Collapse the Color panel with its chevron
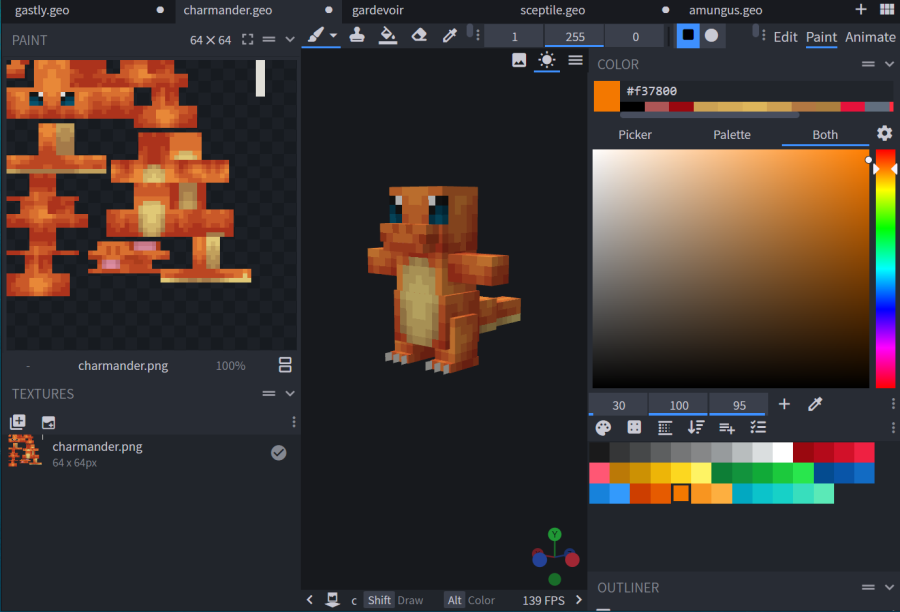This screenshot has height=612, width=900. coord(890,64)
